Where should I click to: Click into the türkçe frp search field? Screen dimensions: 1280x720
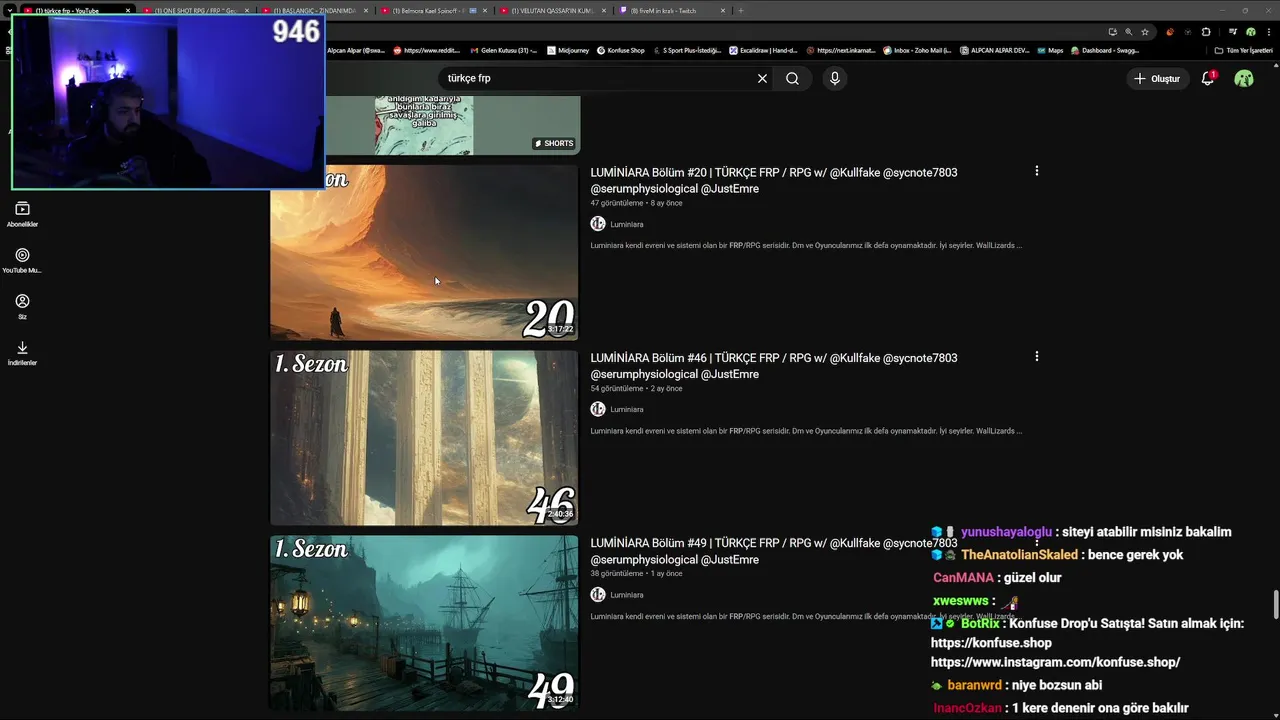click(x=595, y=78)
